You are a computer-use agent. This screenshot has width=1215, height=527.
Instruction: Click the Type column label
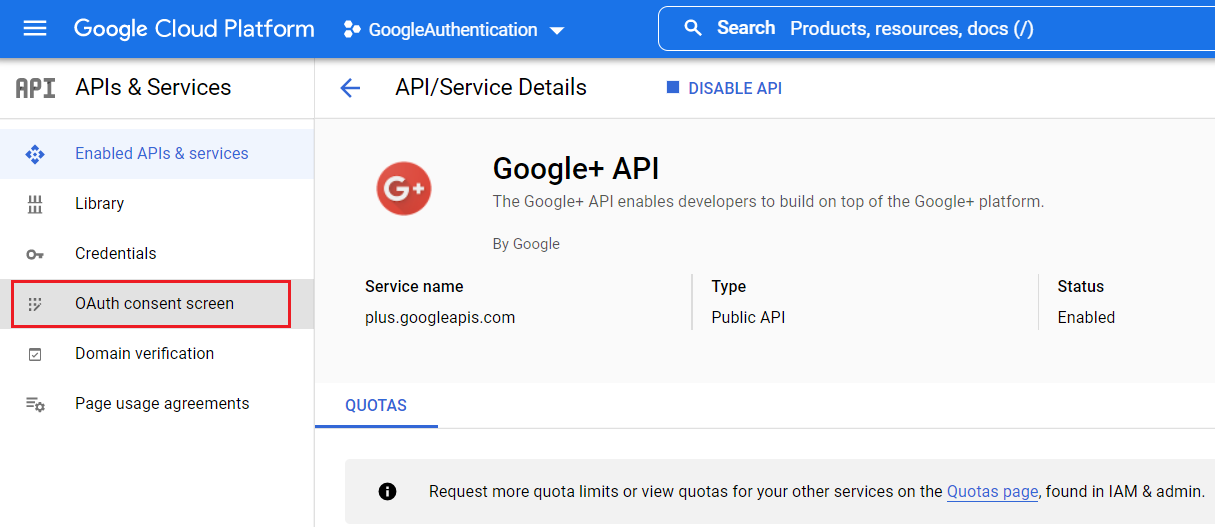tap(729, 286)
